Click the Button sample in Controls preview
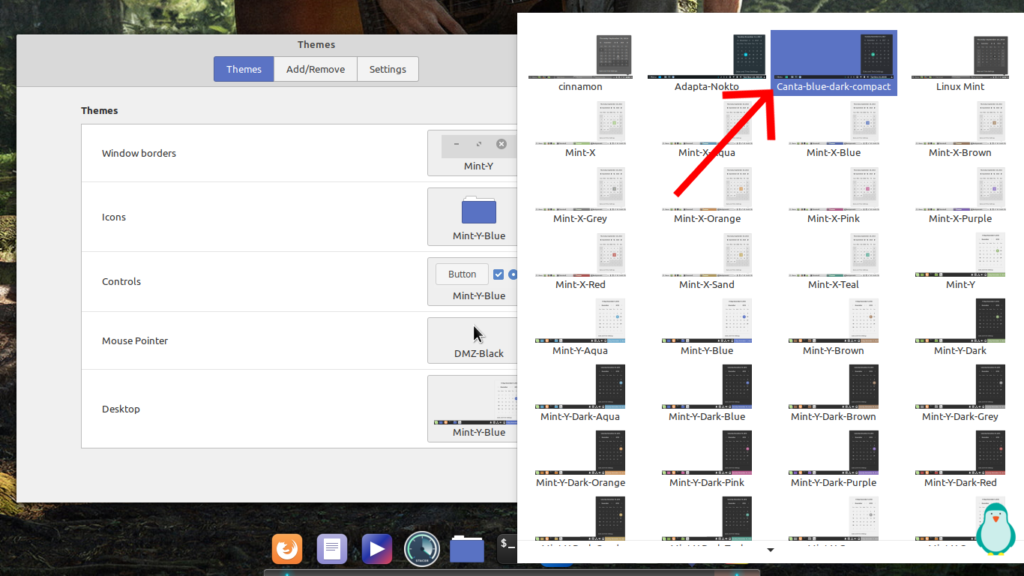 click(462, 274)
